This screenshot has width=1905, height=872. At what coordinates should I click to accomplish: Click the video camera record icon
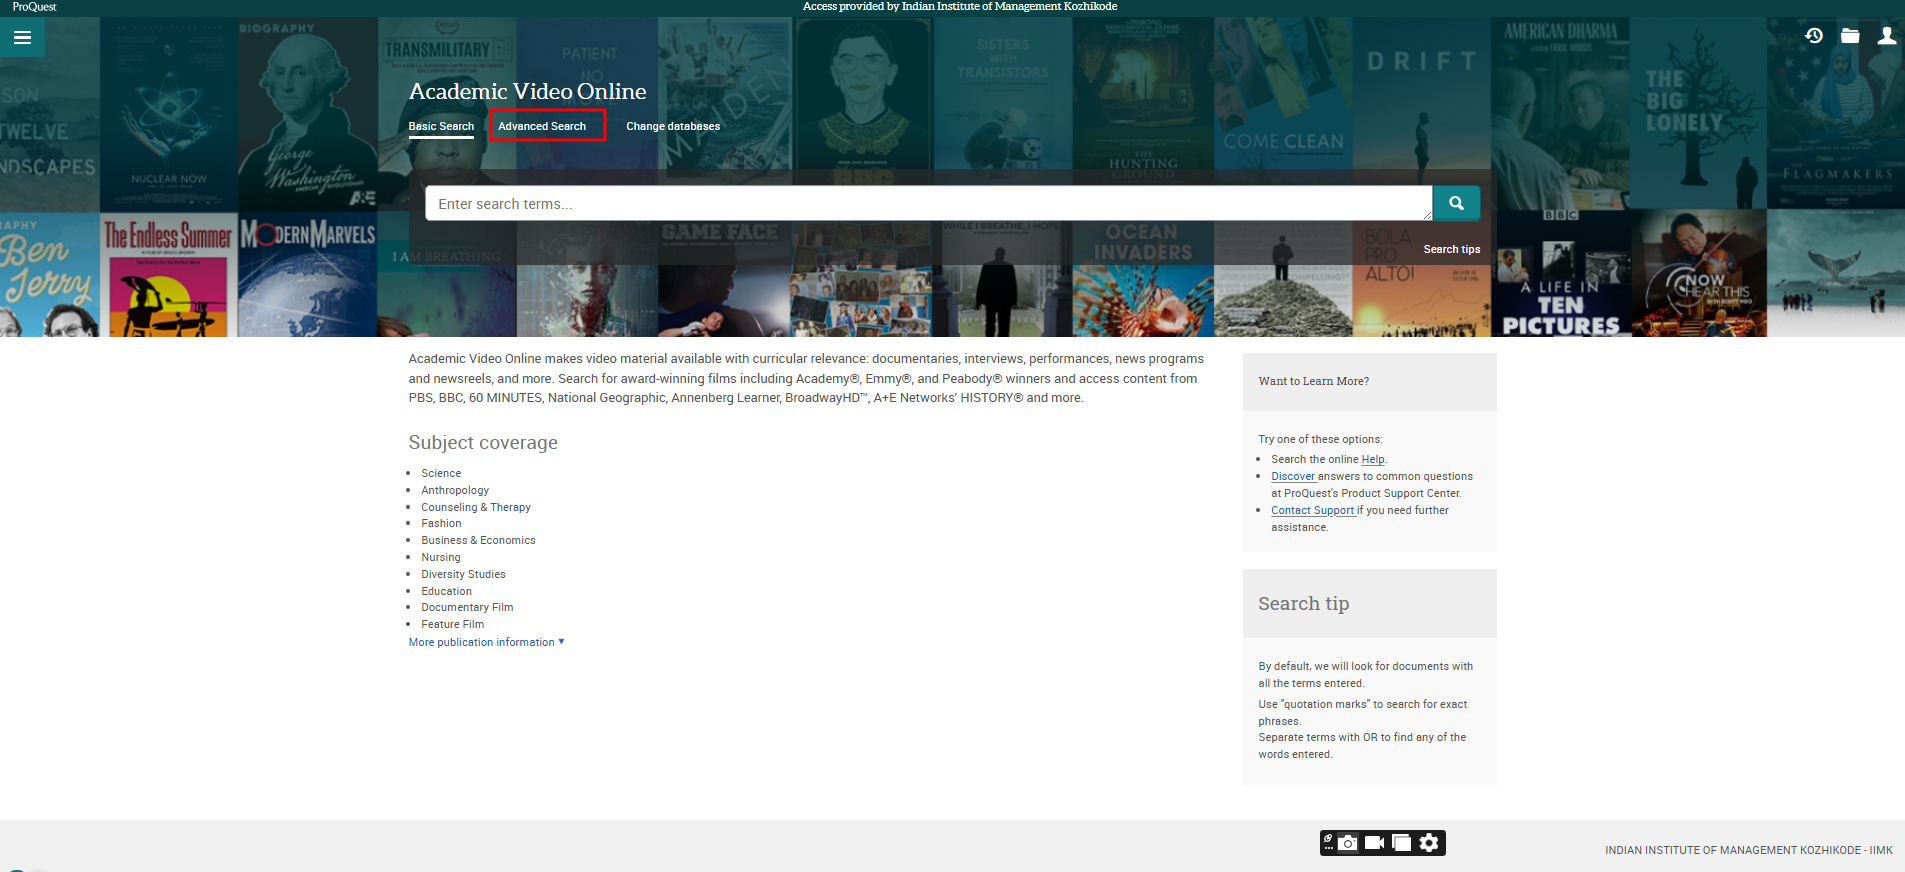1375,843
